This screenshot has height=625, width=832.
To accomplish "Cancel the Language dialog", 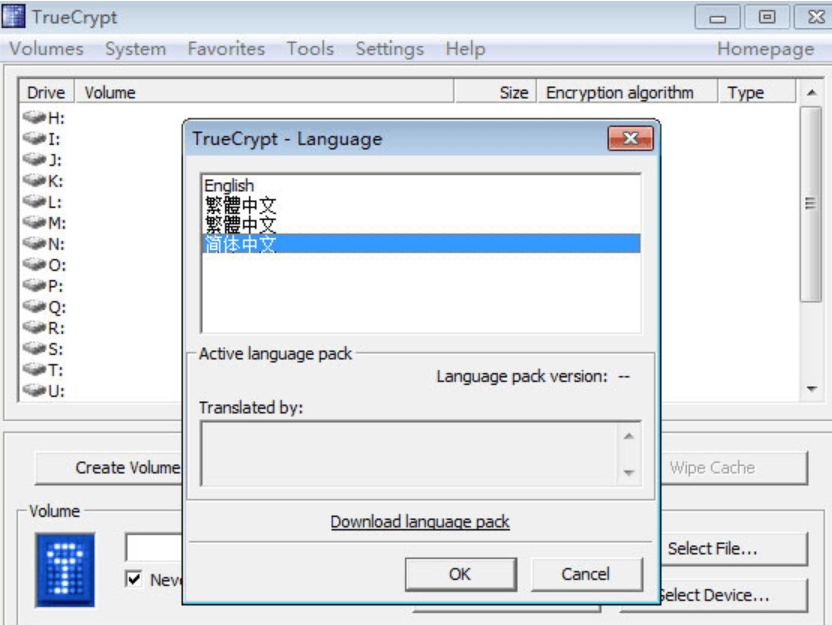I will [586, 574].
